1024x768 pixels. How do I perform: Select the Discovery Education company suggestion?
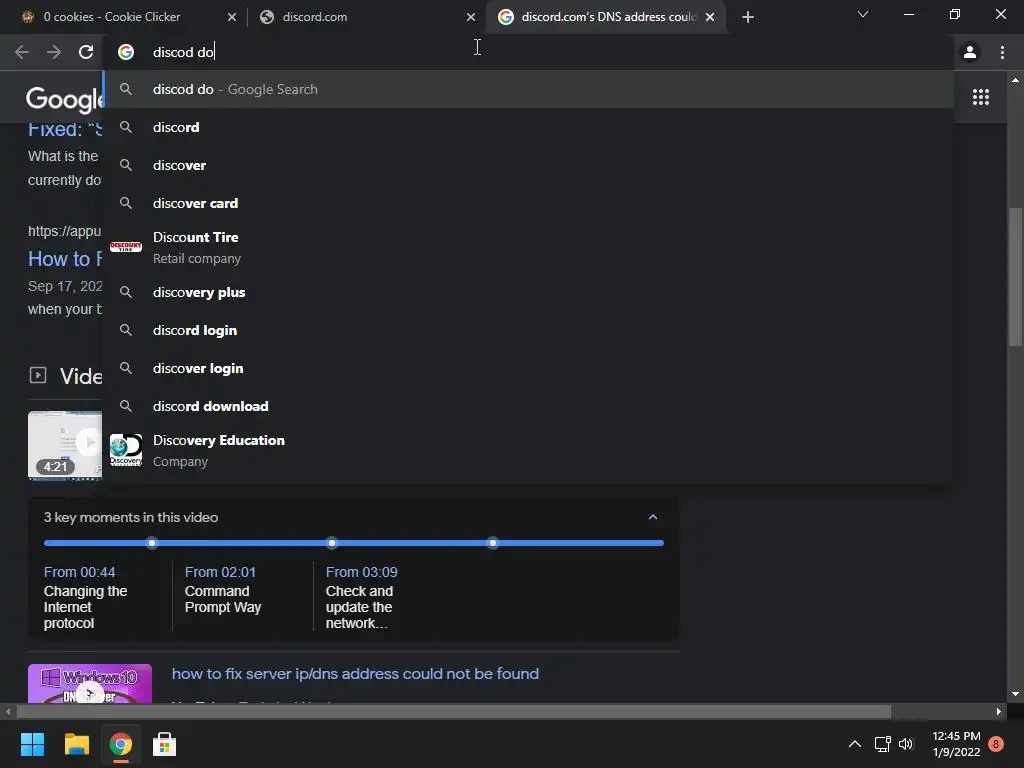528,451
